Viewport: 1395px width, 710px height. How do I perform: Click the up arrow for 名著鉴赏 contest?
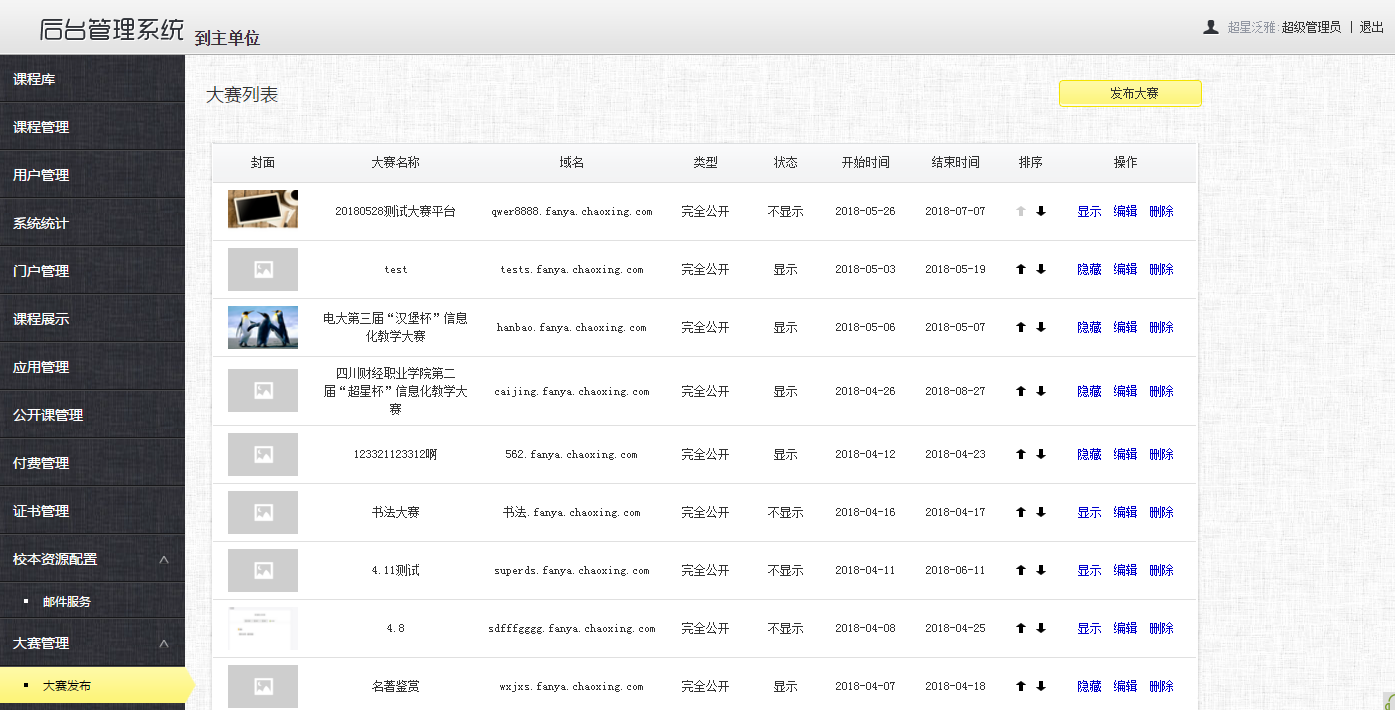point(1019,686)
